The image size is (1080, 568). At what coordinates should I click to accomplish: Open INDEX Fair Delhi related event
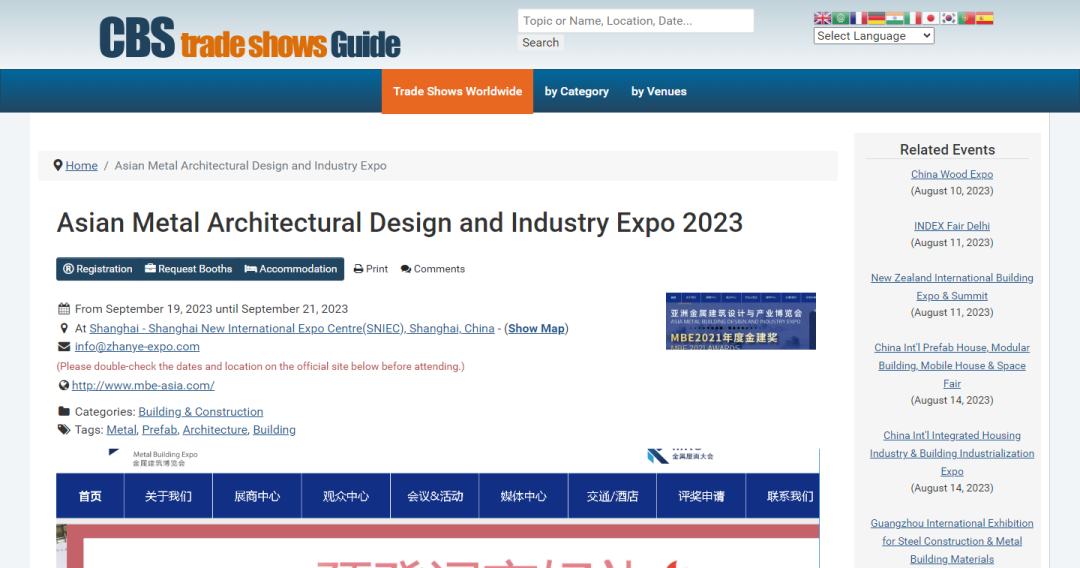(952, 226)
